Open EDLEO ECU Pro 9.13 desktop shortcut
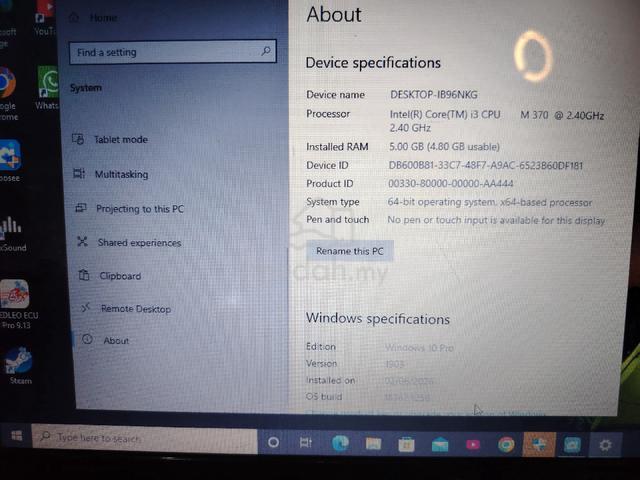640x480 pixels. pyautogui.click(x=16, y=304)
